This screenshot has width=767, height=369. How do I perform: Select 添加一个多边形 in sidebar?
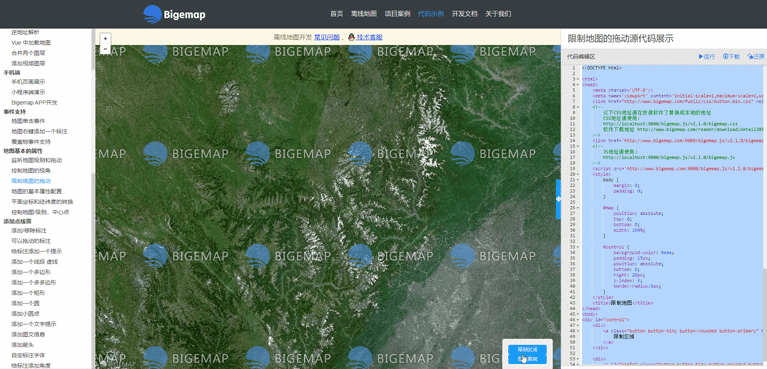tap(31, 272)
